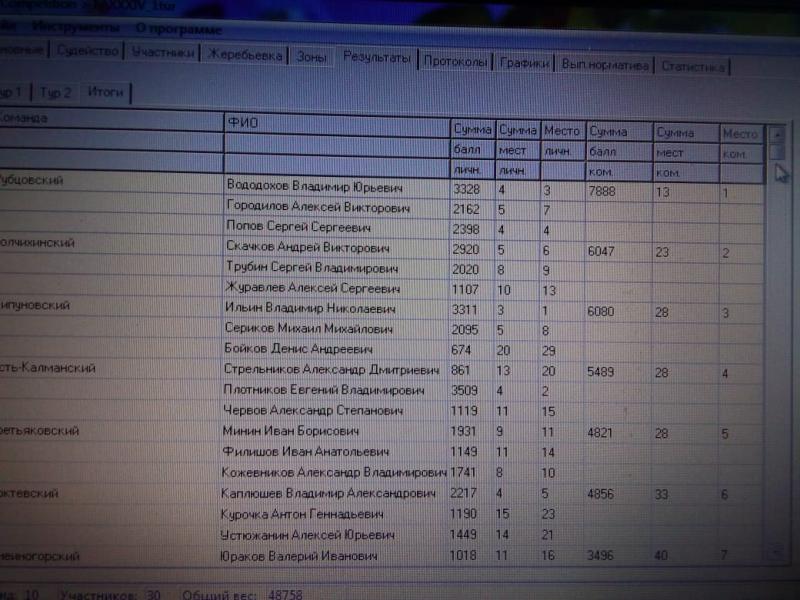Click the scrollbar down arrow
Viewport: 800px width, 600px height.
tap(776, 553)
